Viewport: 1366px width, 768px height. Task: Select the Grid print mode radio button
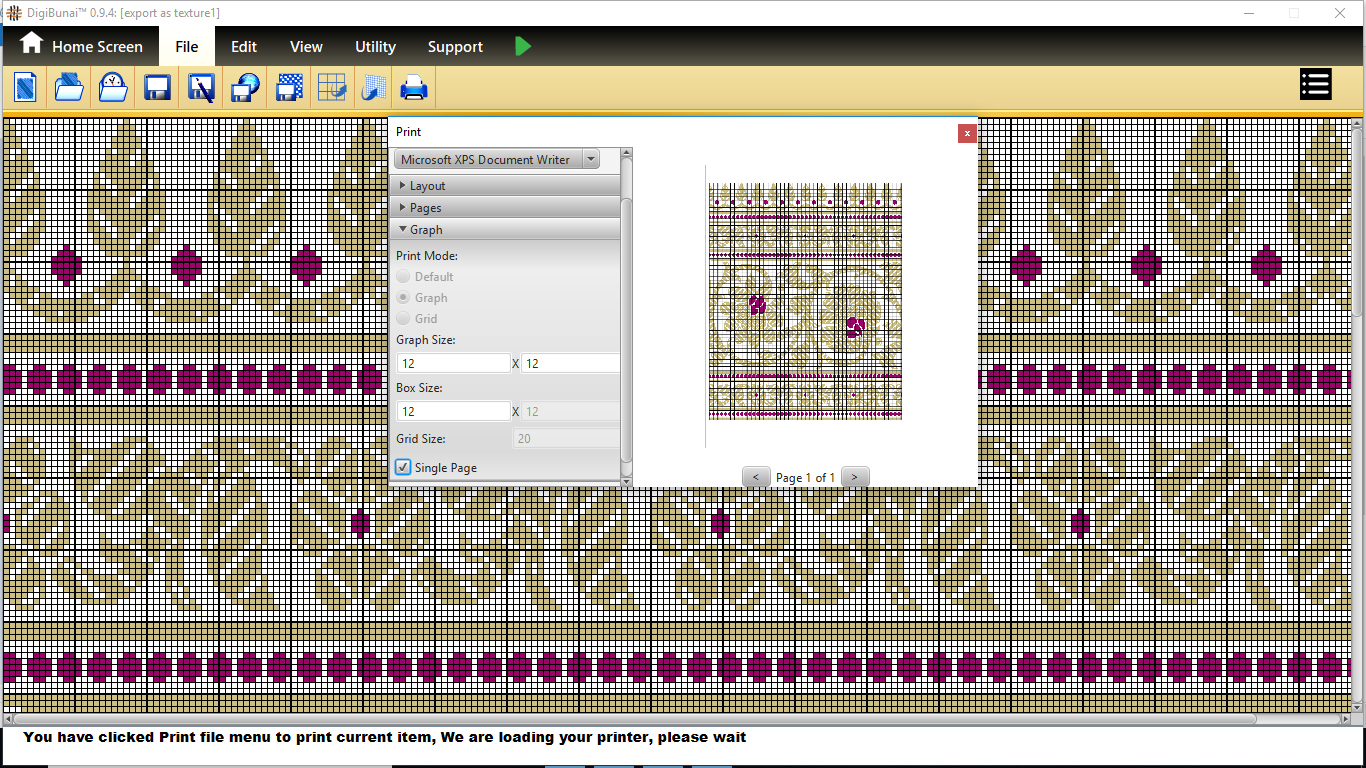tap(404, 319)
